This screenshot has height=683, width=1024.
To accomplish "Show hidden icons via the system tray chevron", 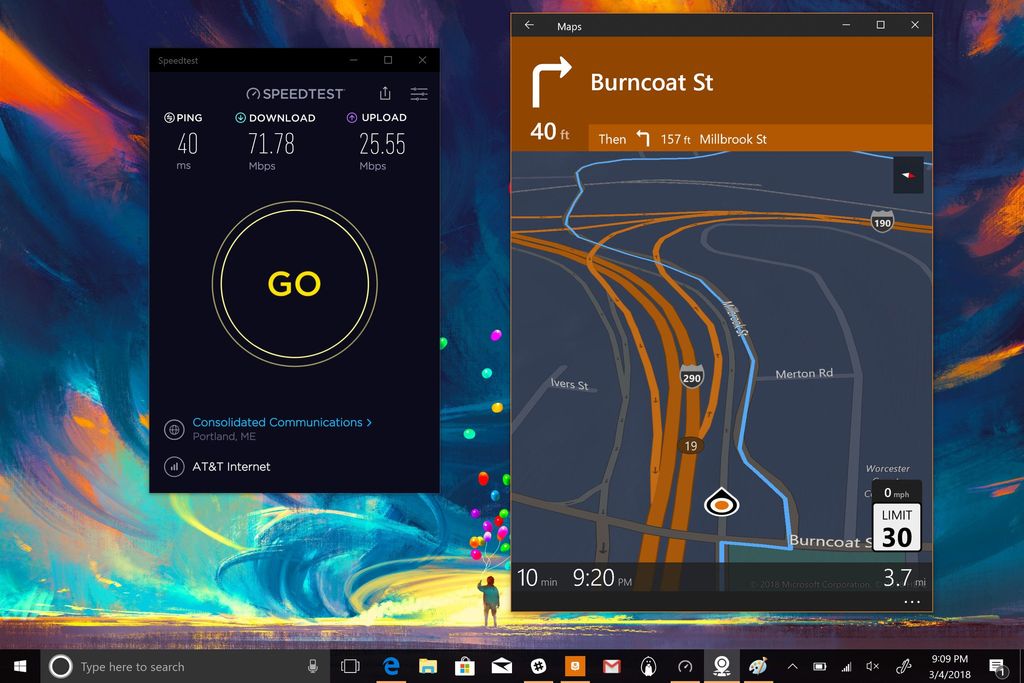I will 791,666.
